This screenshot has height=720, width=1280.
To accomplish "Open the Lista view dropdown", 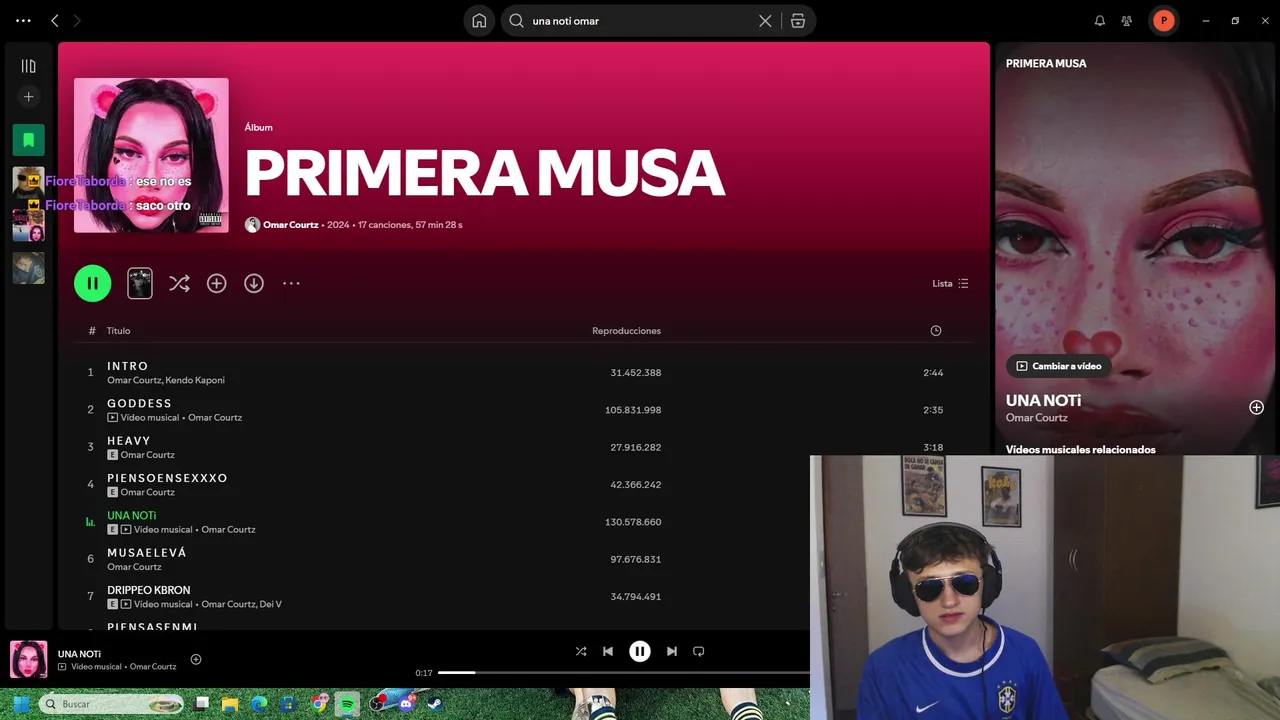I will (x=950, y=283).
